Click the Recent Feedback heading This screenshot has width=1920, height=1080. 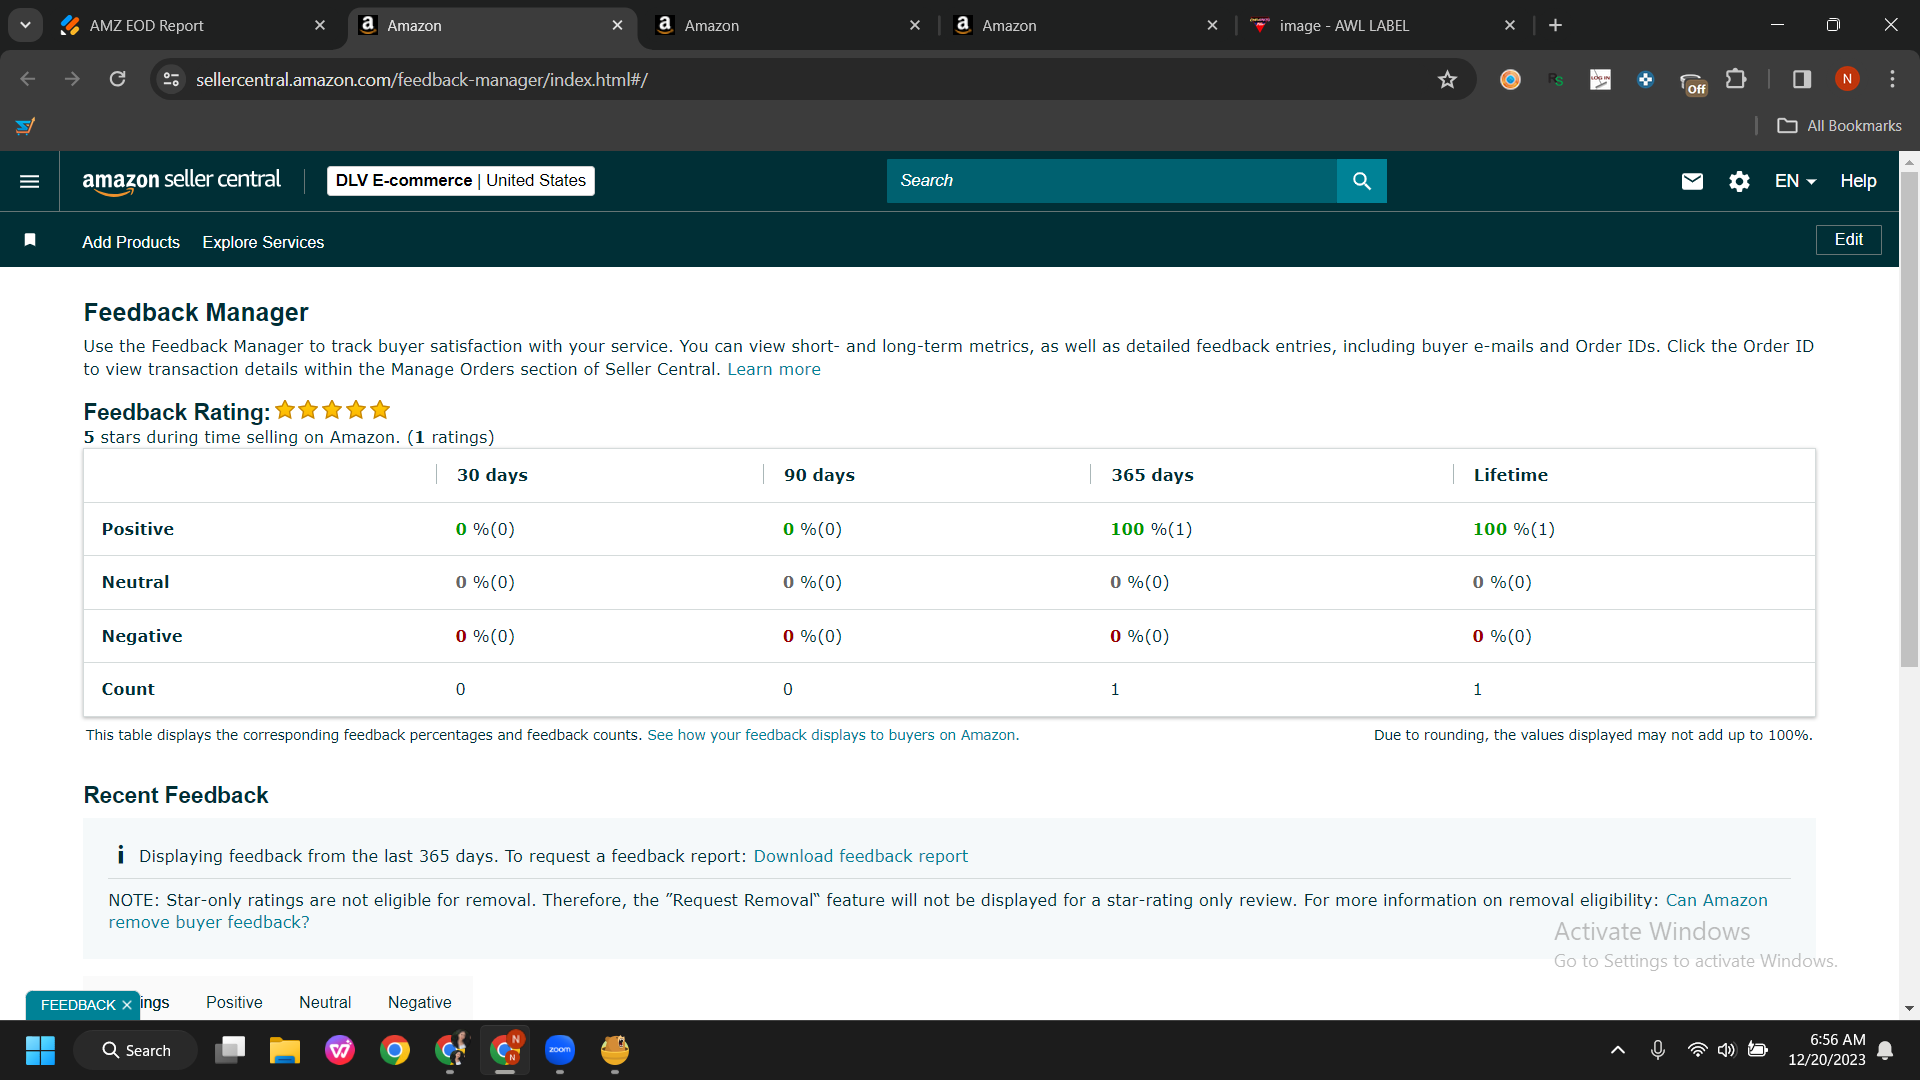176,795
